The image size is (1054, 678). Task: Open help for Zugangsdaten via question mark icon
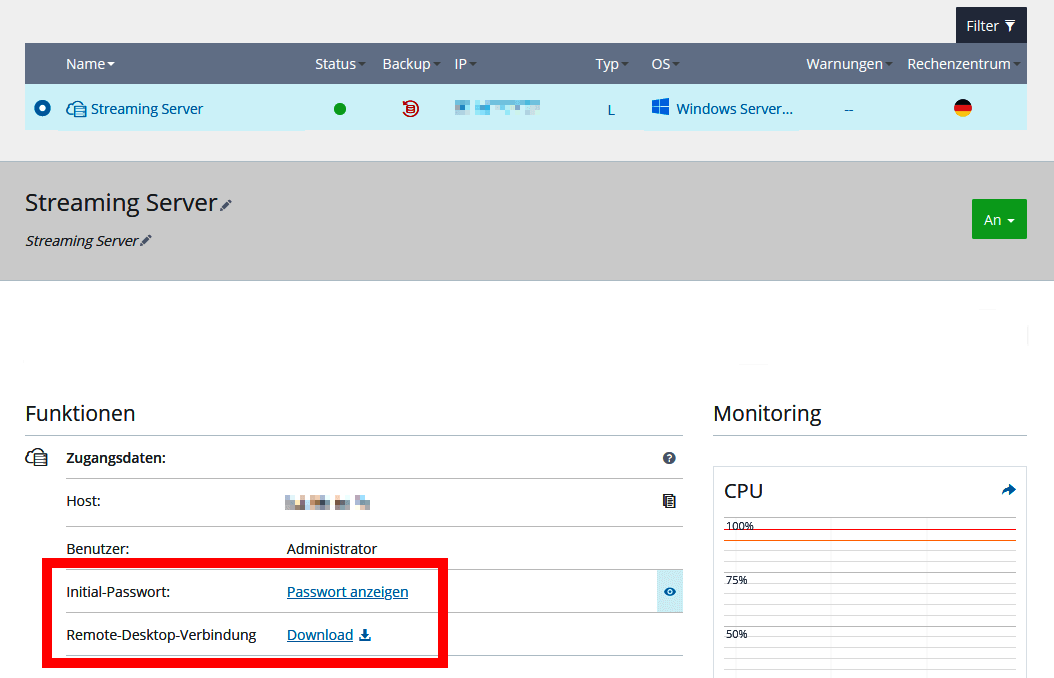coord(669,457)
